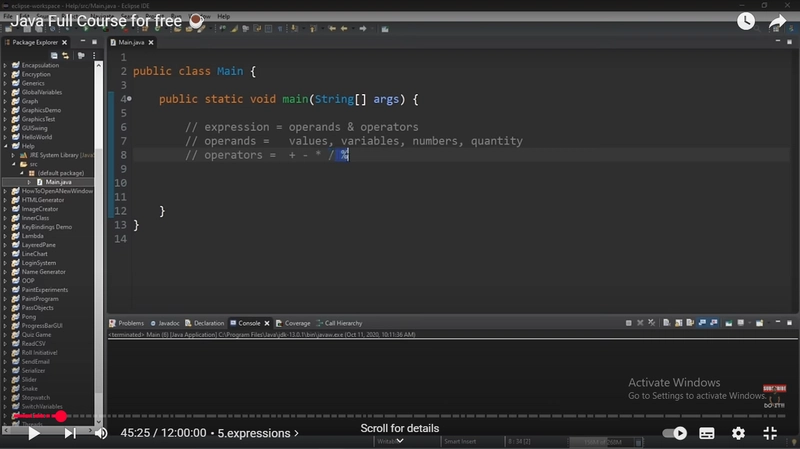The height and width of the screenshot is (449, 800).
Task: Expand the JRE System Library node
Action: [13, 155]
